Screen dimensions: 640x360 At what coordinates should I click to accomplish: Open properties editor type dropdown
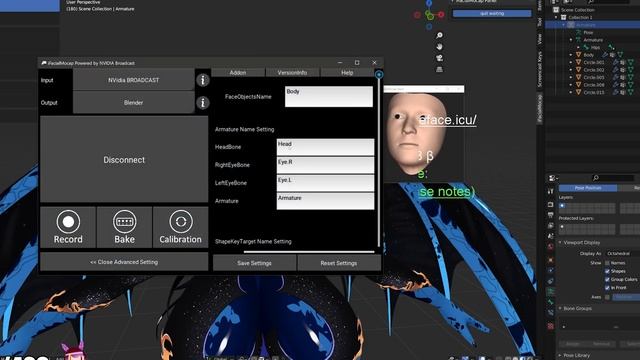coord(553,178)
